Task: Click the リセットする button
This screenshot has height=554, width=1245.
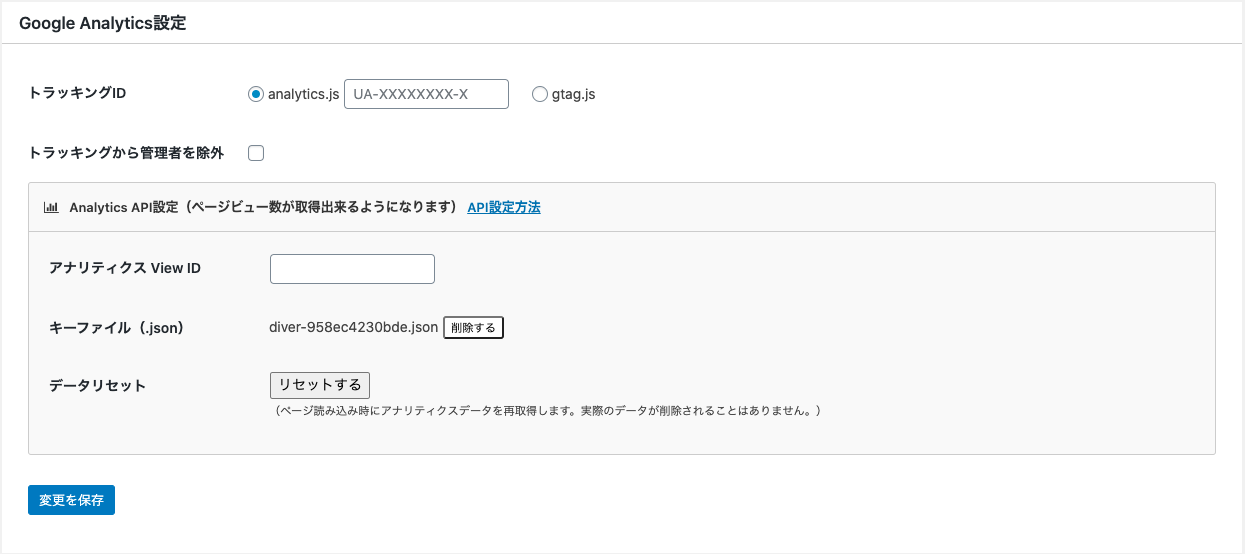Action: 320,385
